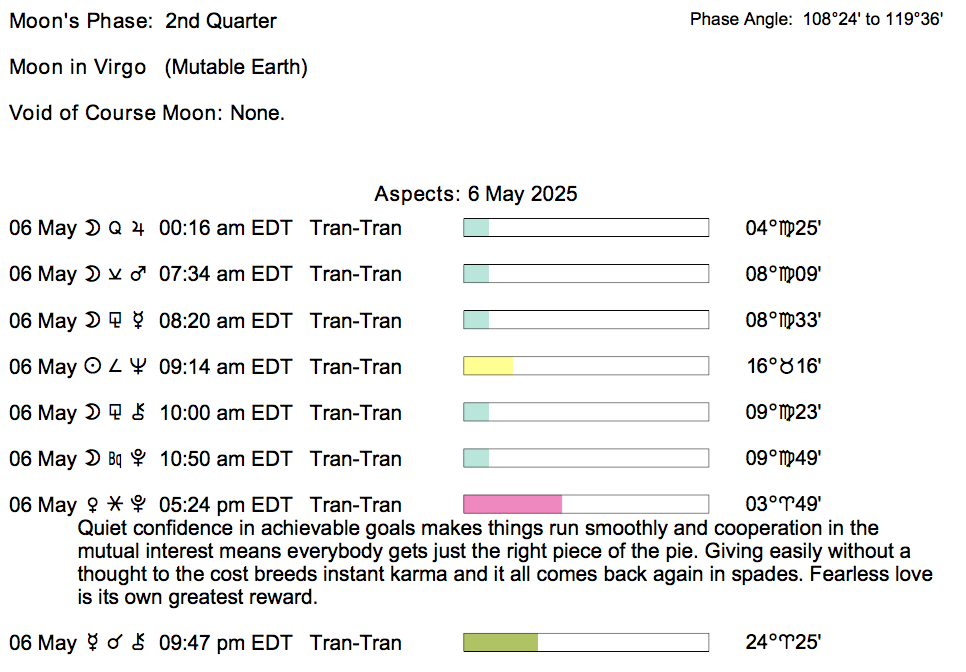Select the "Void of Course Moon: None." line
The width and height of the screenshot is (966, 672).
147,113
